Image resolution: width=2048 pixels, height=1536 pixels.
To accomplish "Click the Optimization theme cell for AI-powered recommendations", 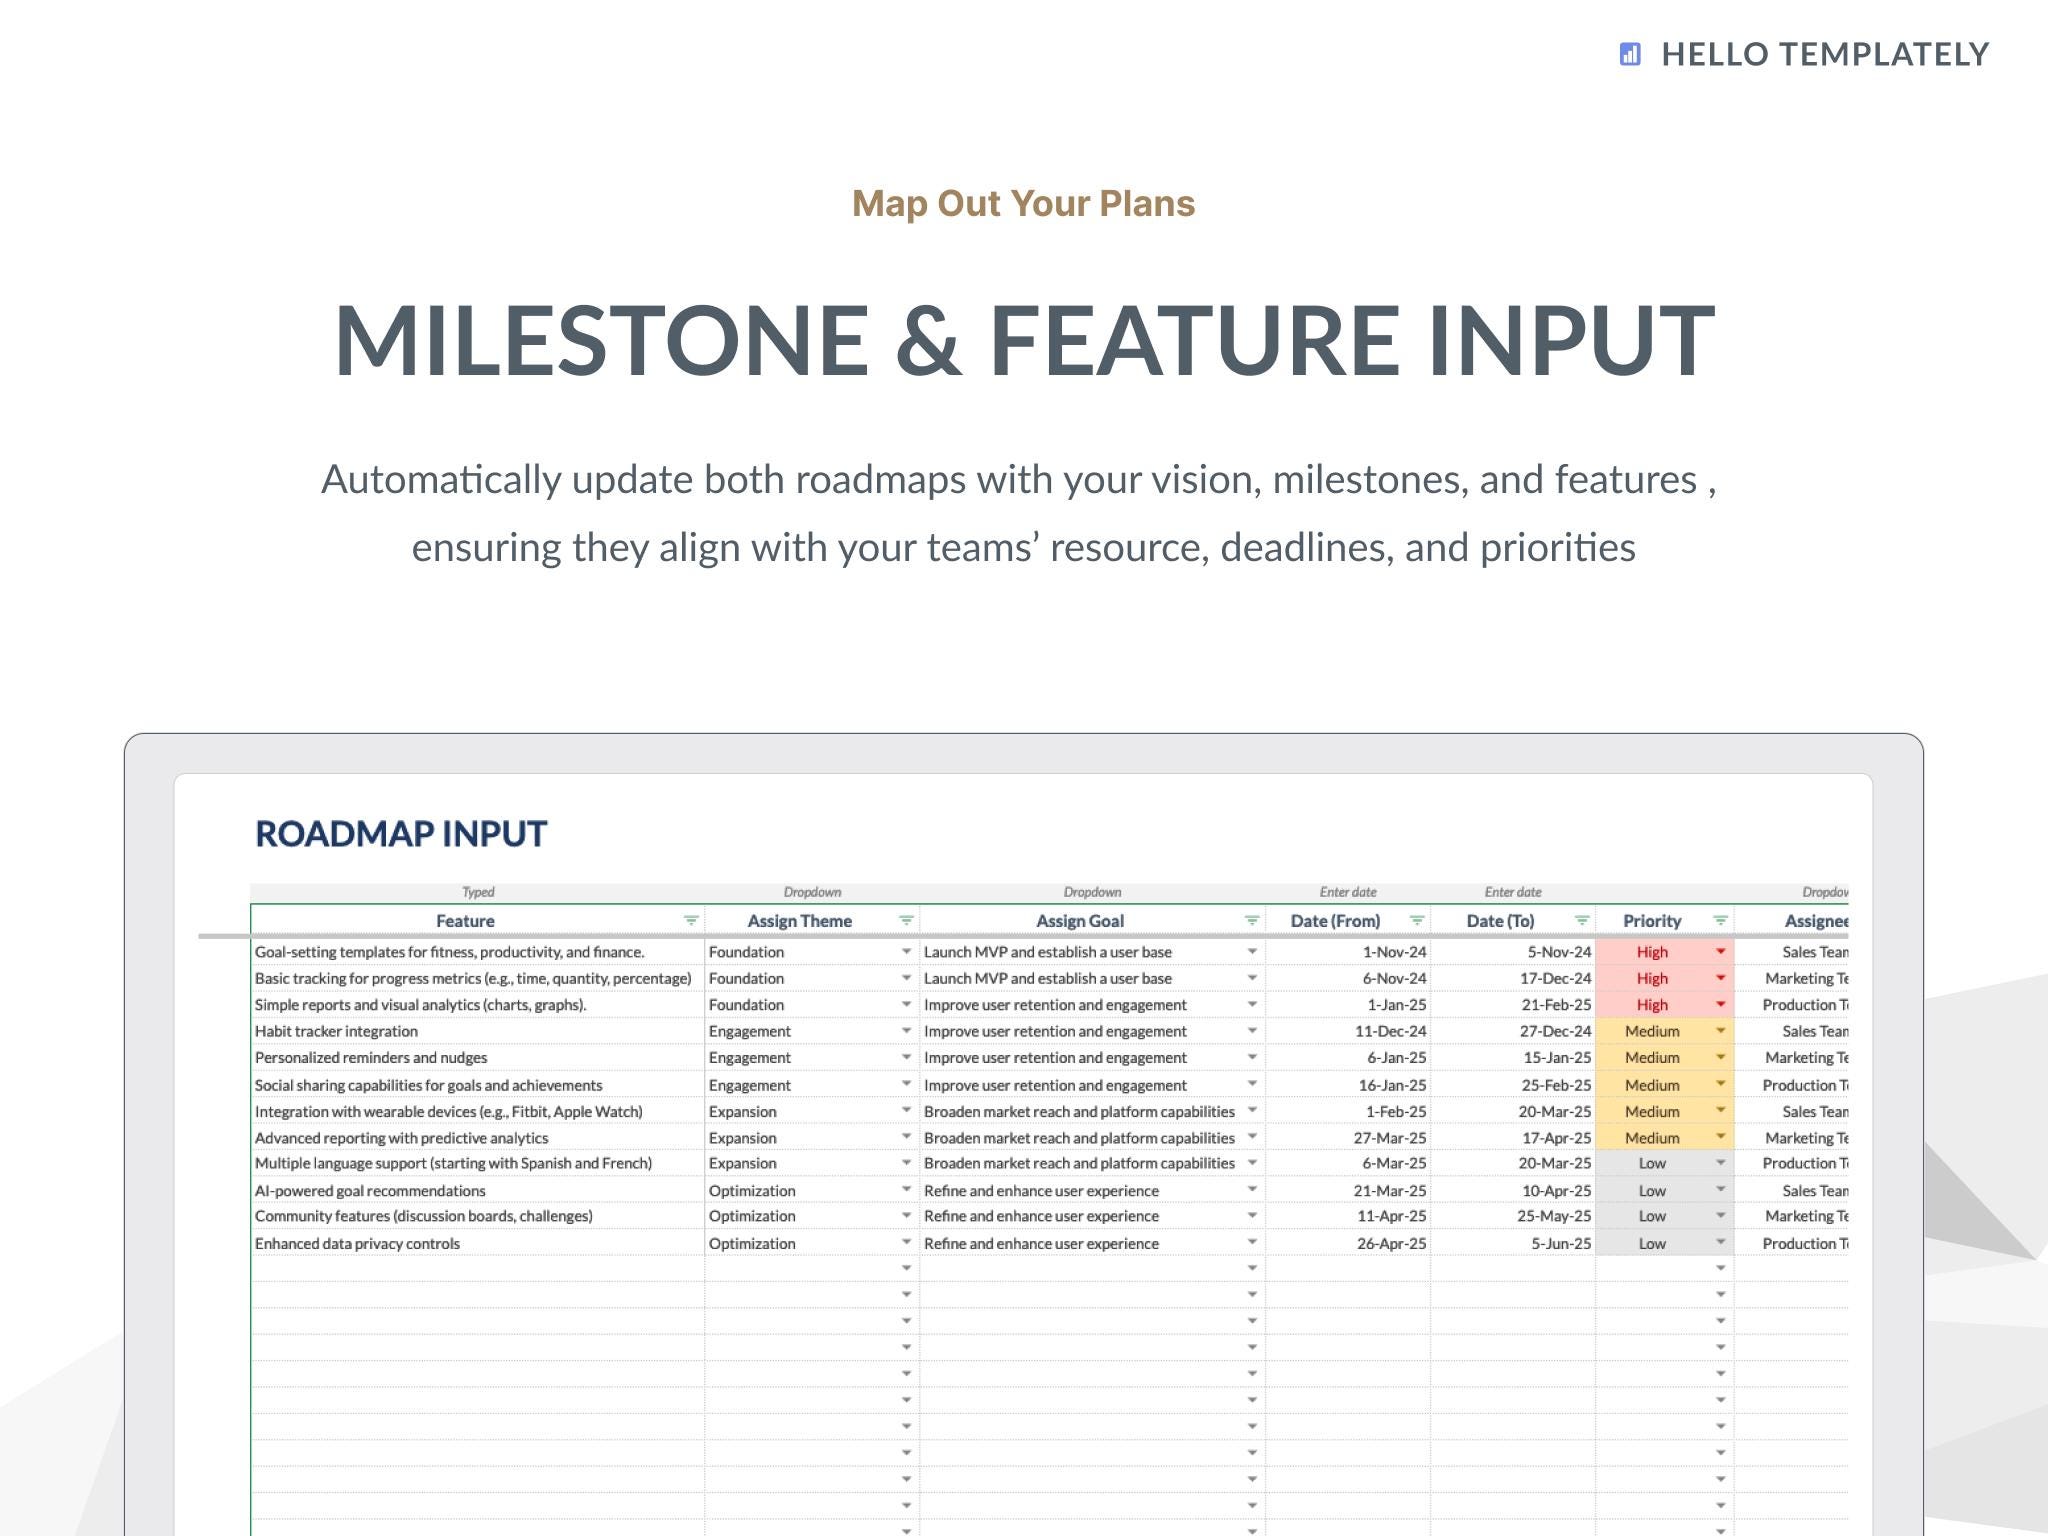I will 812,1190.
